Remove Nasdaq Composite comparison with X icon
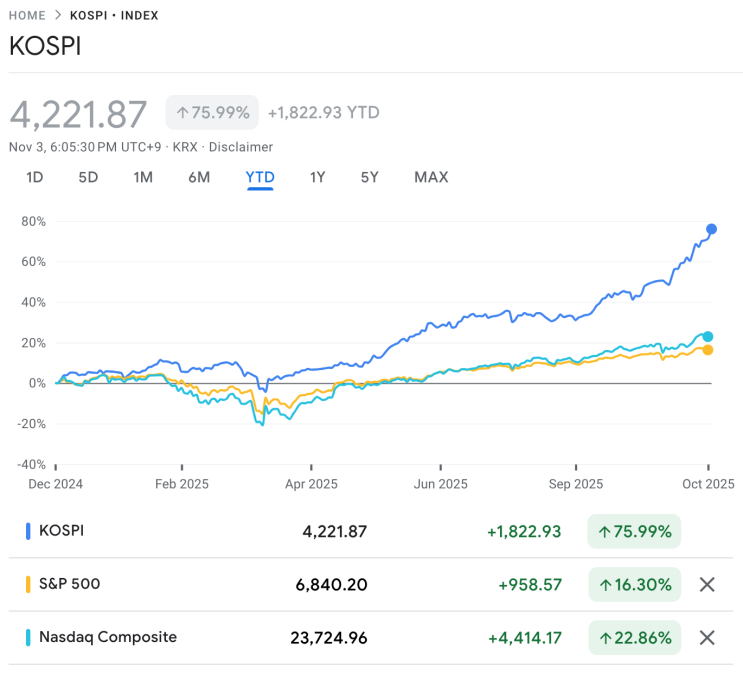 [707, 637]
